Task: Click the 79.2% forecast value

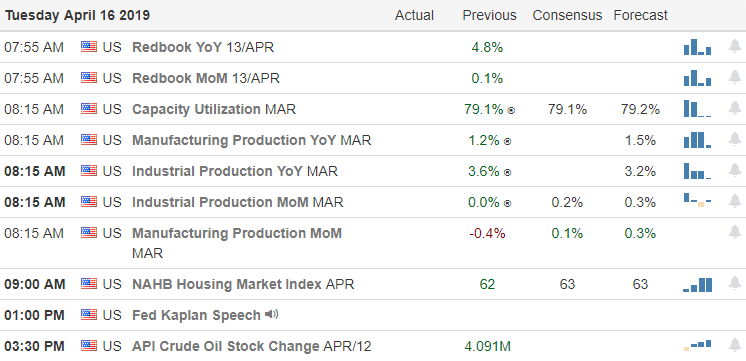Action: click(640, 109)
